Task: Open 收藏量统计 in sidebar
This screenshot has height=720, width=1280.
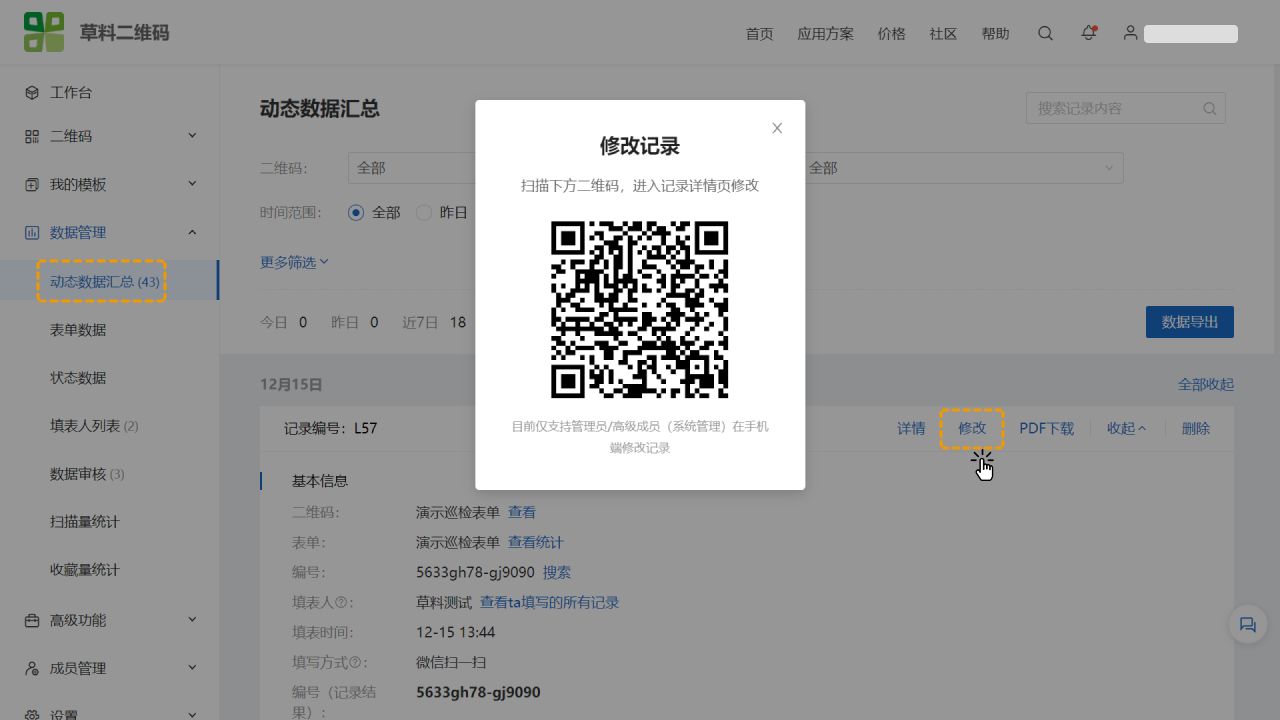Action: (85, 570)
